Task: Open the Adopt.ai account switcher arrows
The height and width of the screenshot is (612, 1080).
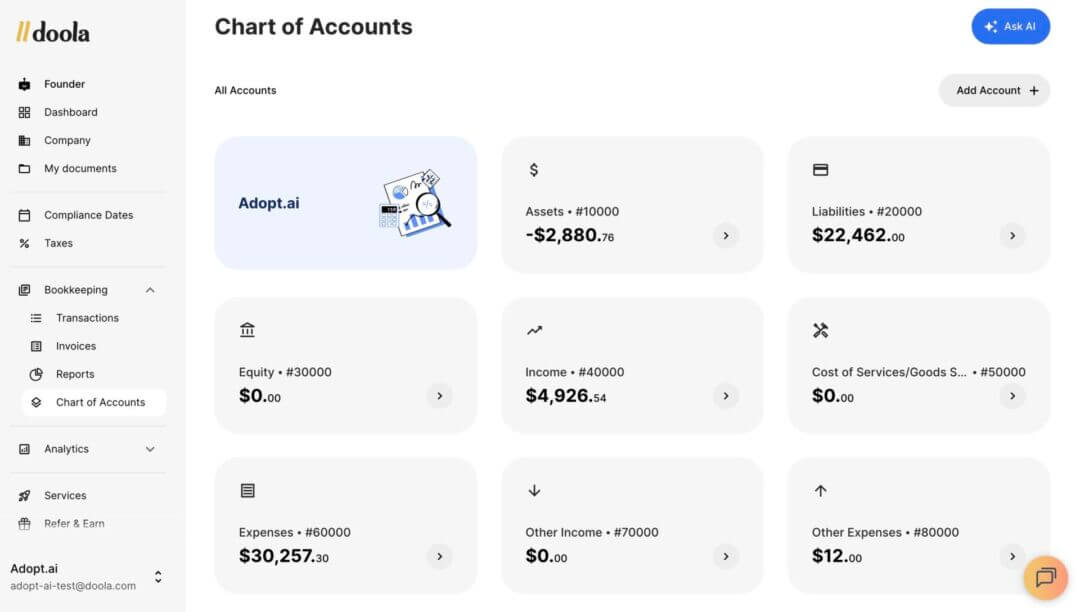Action: click(x=158, y=577)
